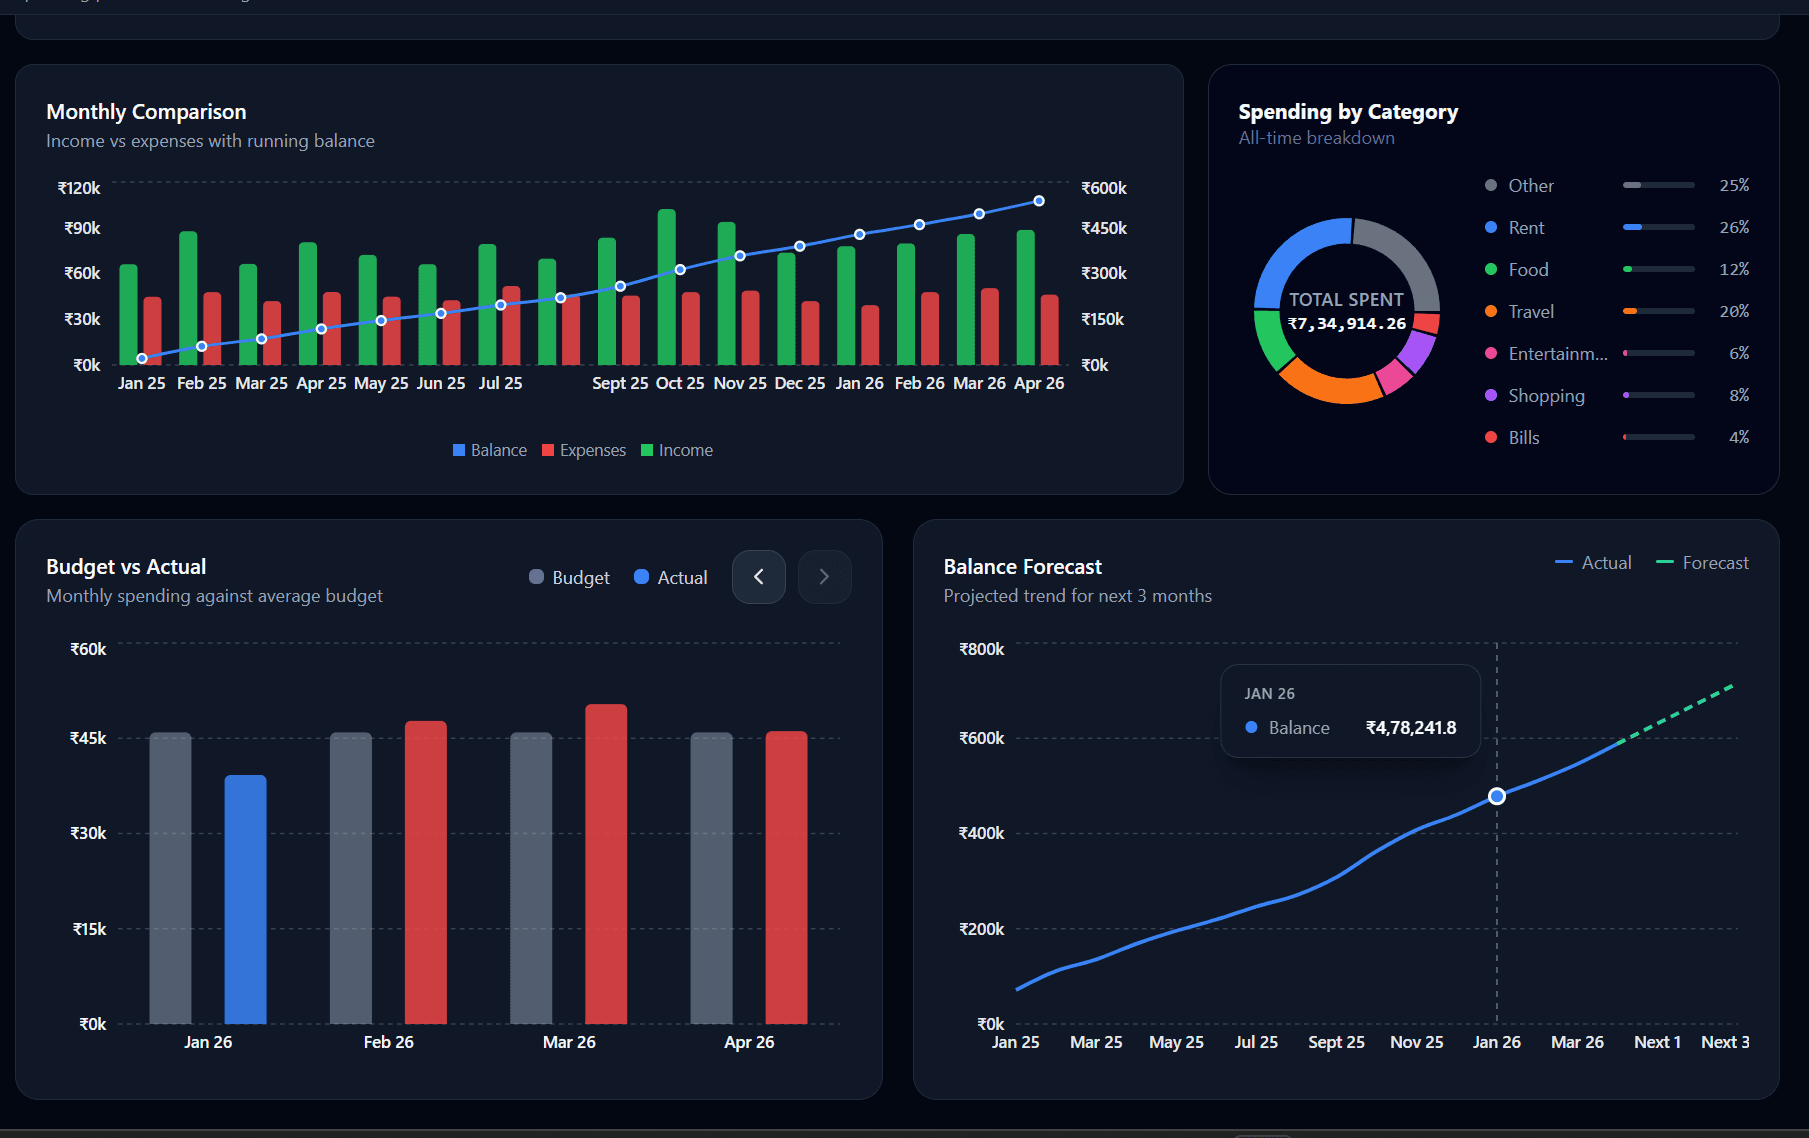Click the purple Shopping segment of donut chart
This screenshot has height=1138, width=1809.
[x=1416, y=350]
